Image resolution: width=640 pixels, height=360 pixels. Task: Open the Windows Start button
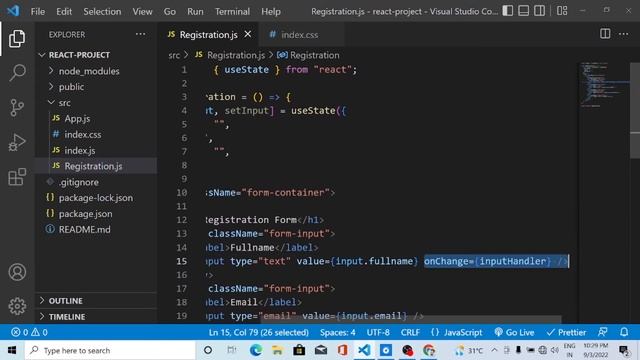[x=12, y=350]
